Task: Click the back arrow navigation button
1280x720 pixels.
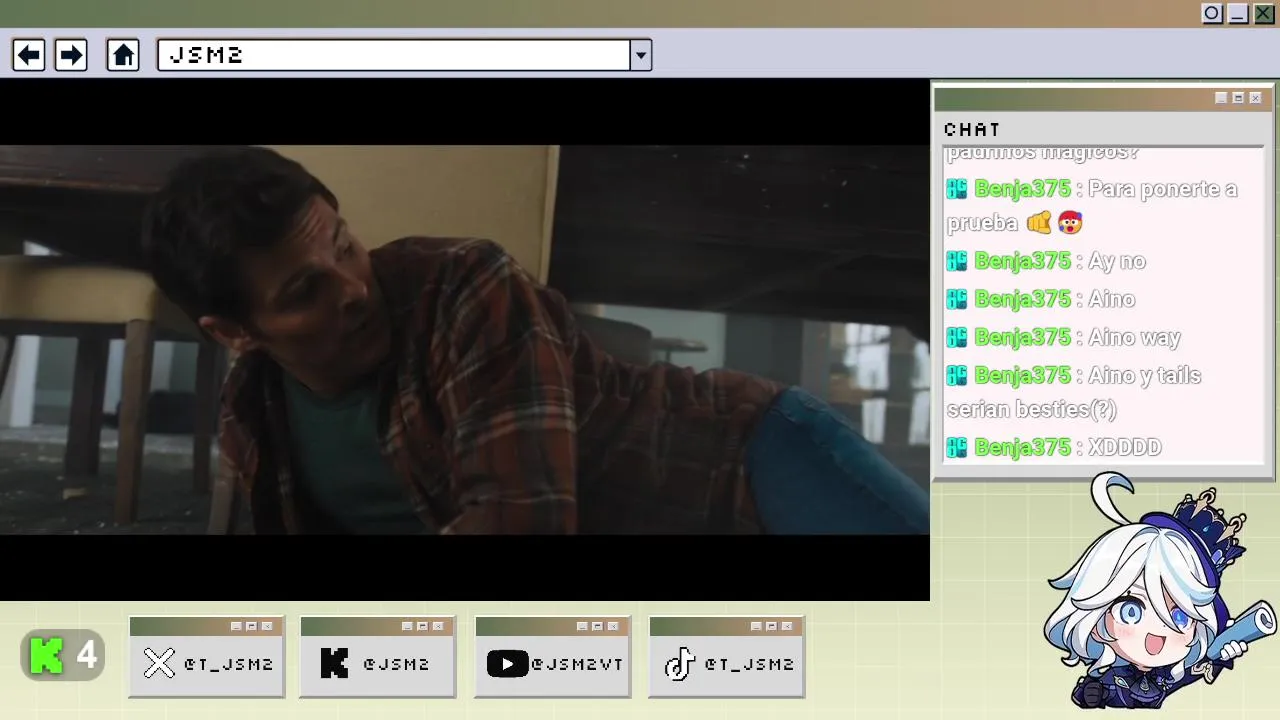Action: 29,55
